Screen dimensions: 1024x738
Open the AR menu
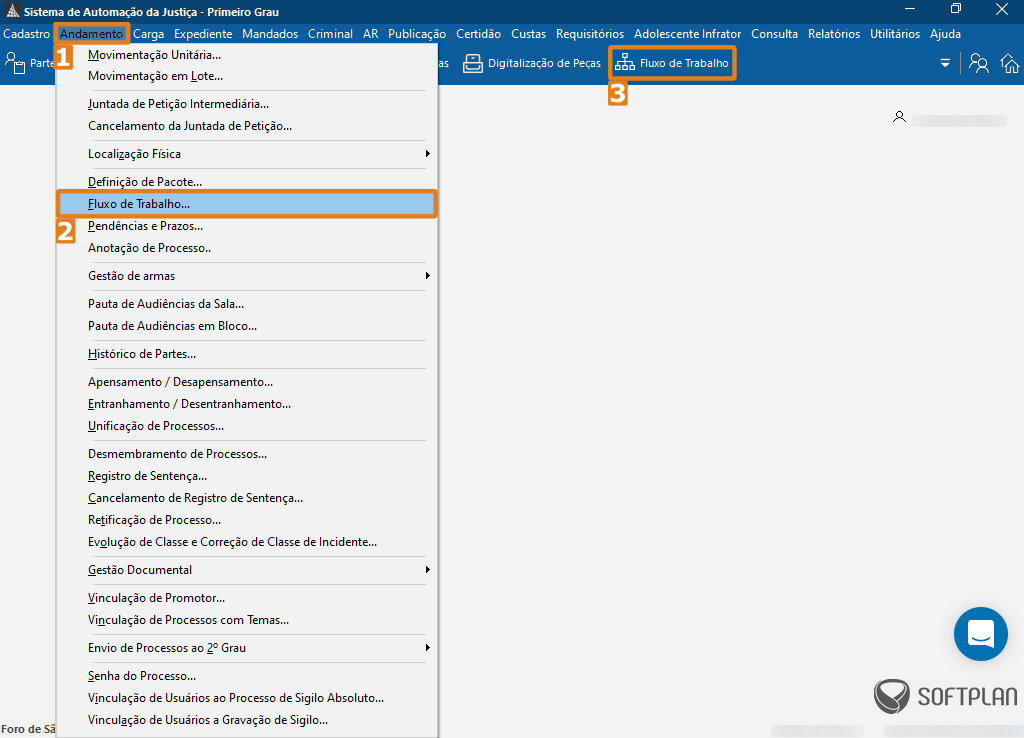coord(371,34)
